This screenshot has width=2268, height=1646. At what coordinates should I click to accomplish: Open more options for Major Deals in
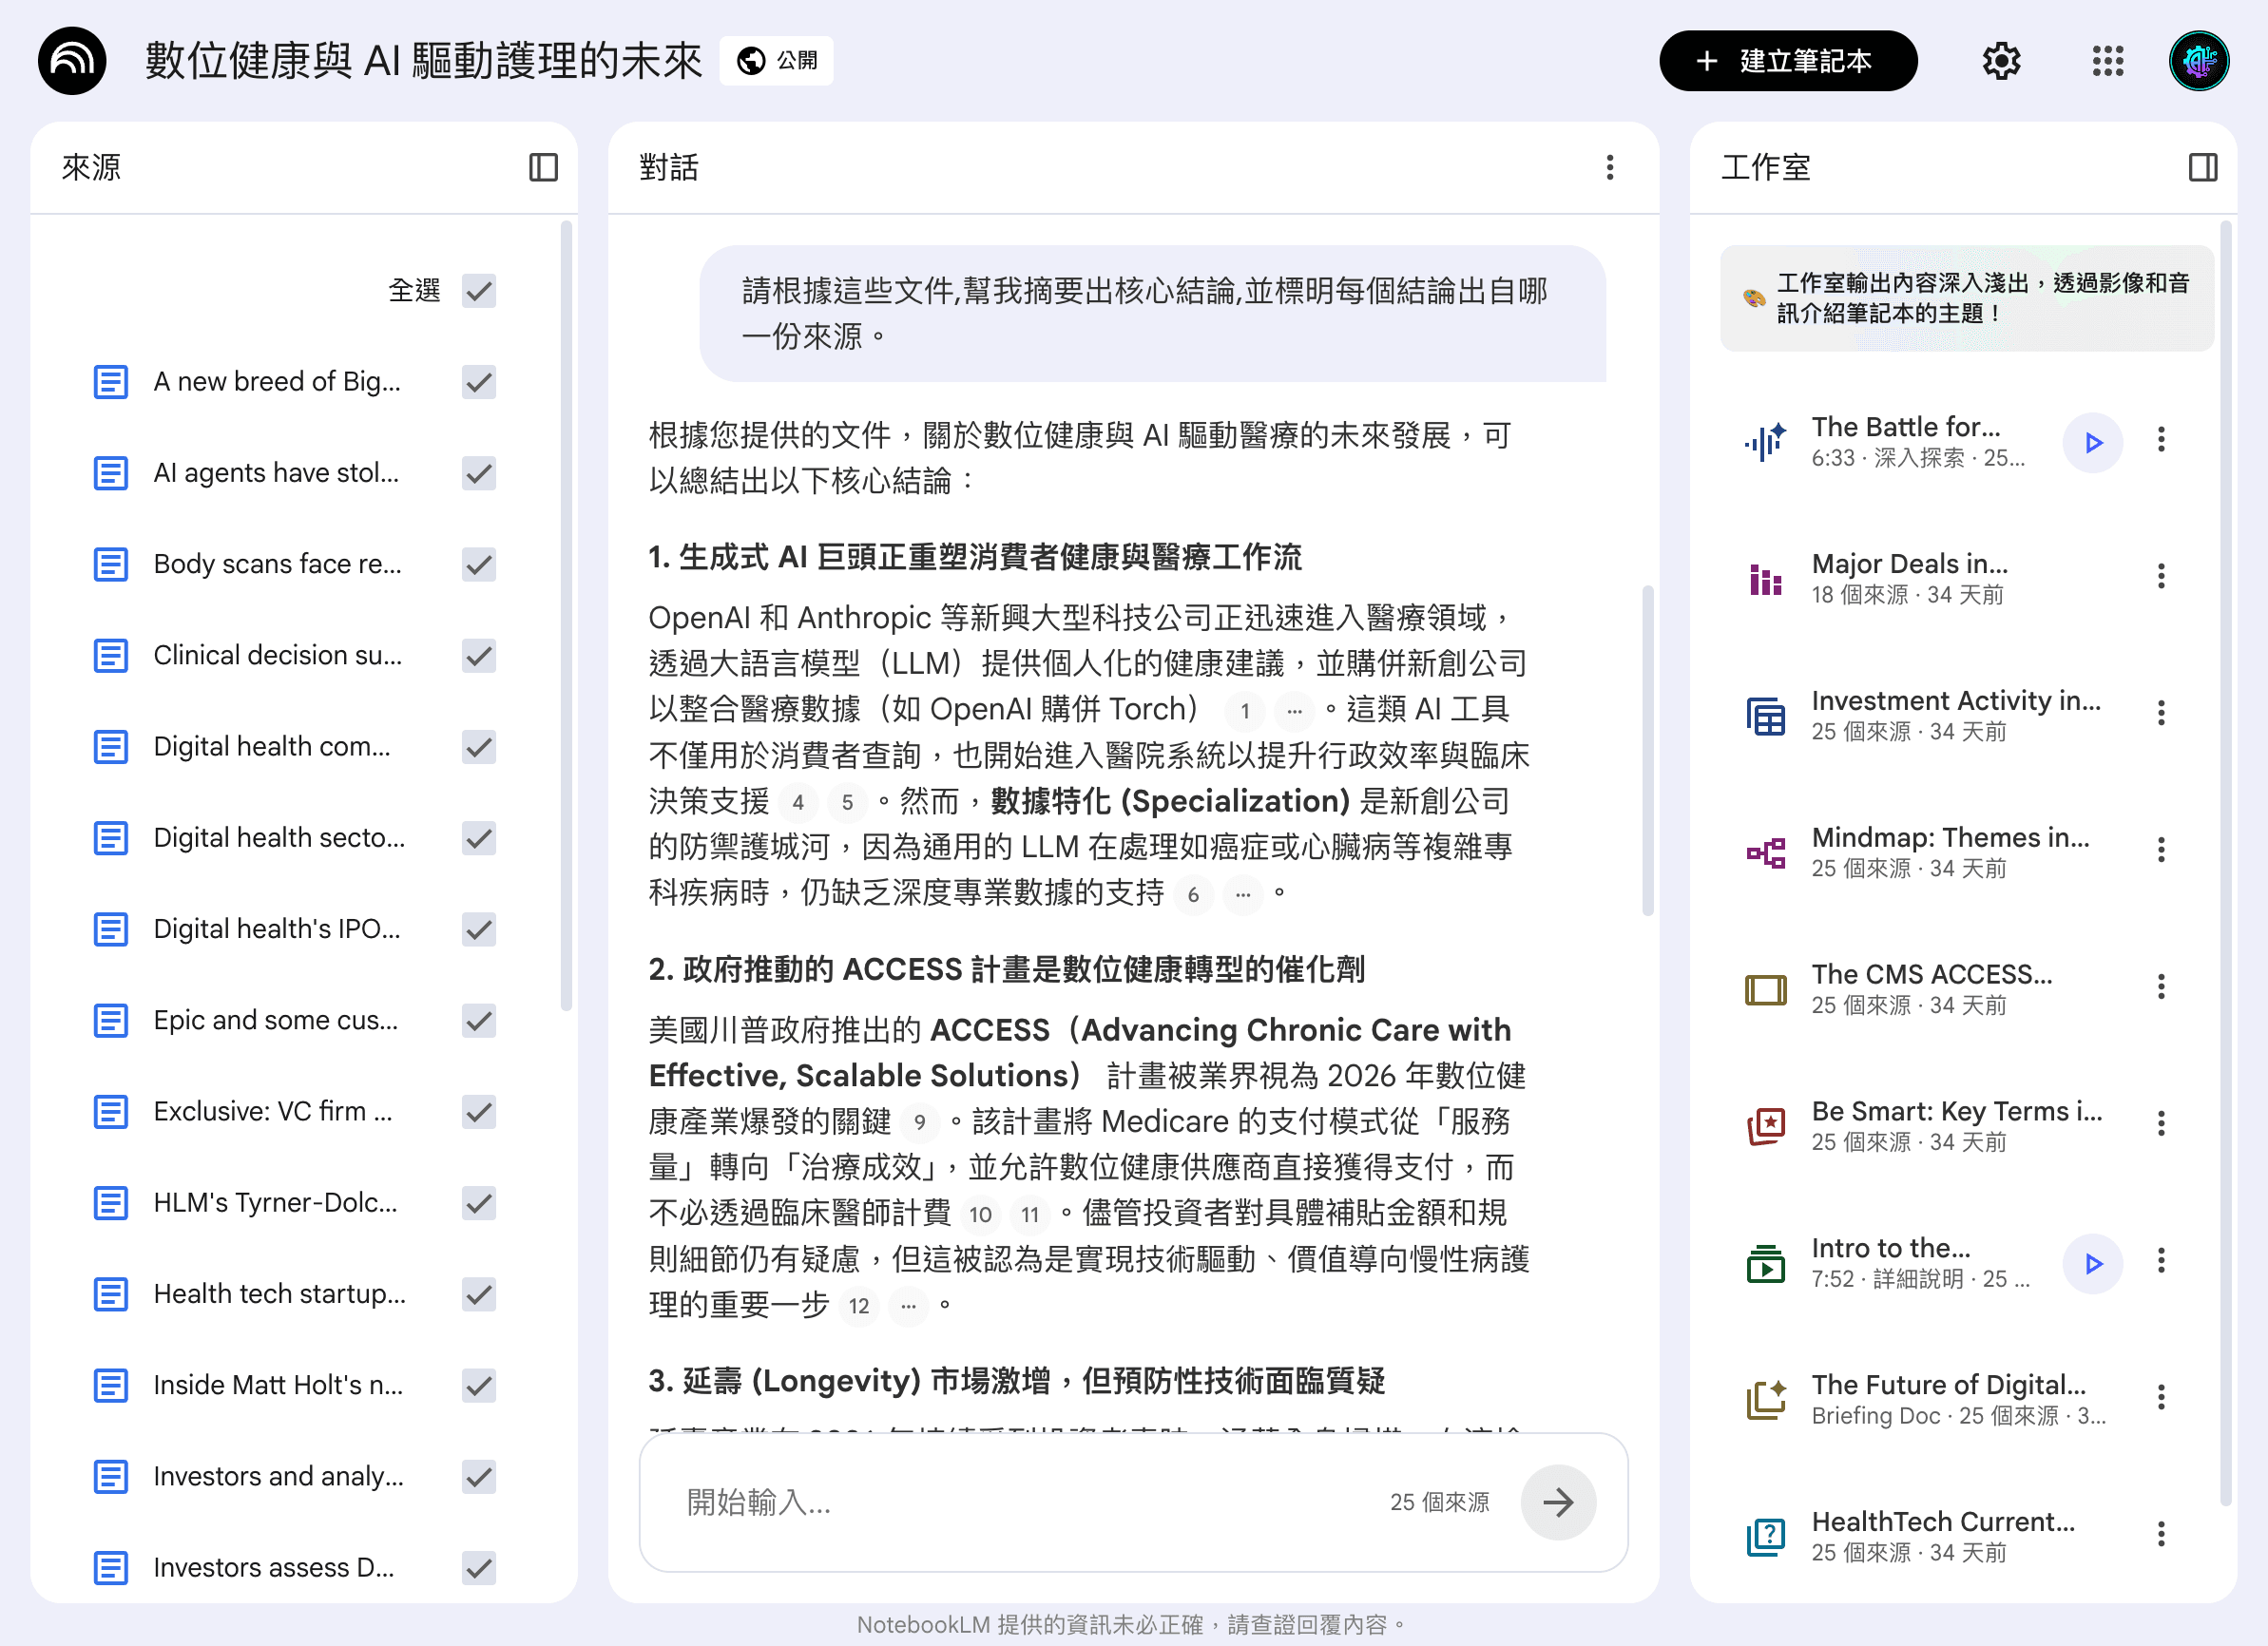2160,576
